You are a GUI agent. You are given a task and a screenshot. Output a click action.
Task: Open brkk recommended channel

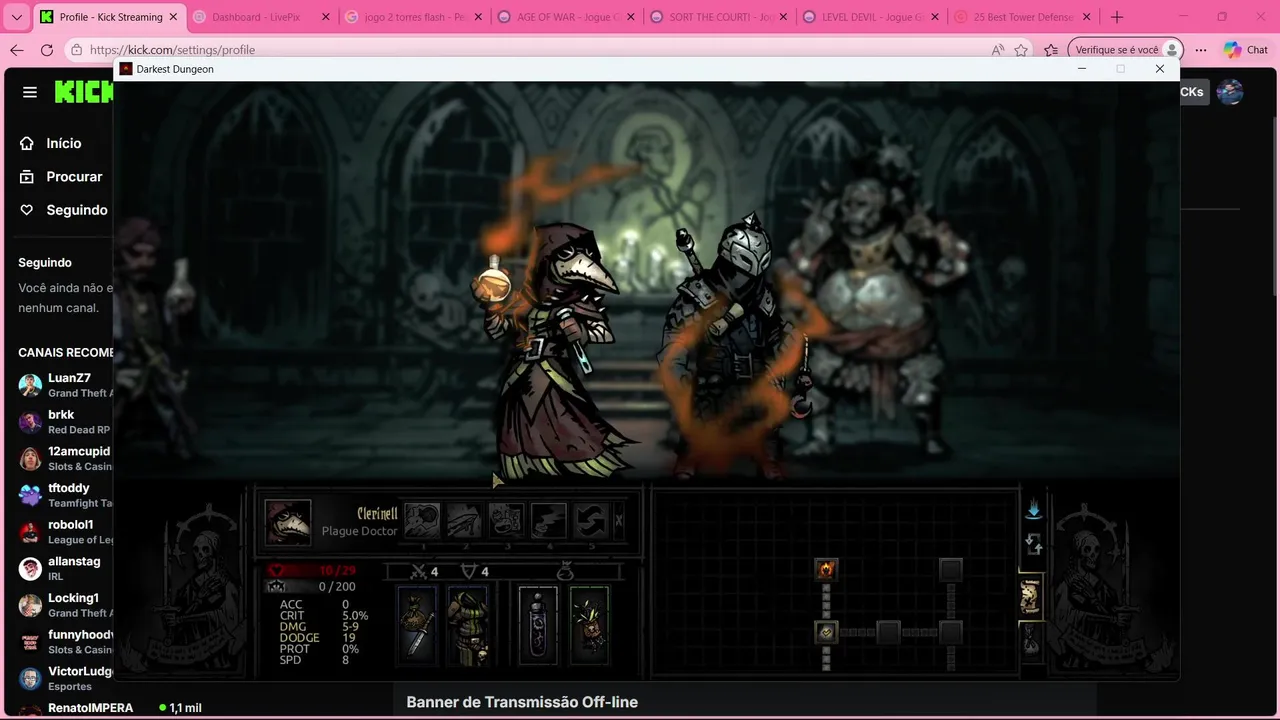click(x=65, y=422)
